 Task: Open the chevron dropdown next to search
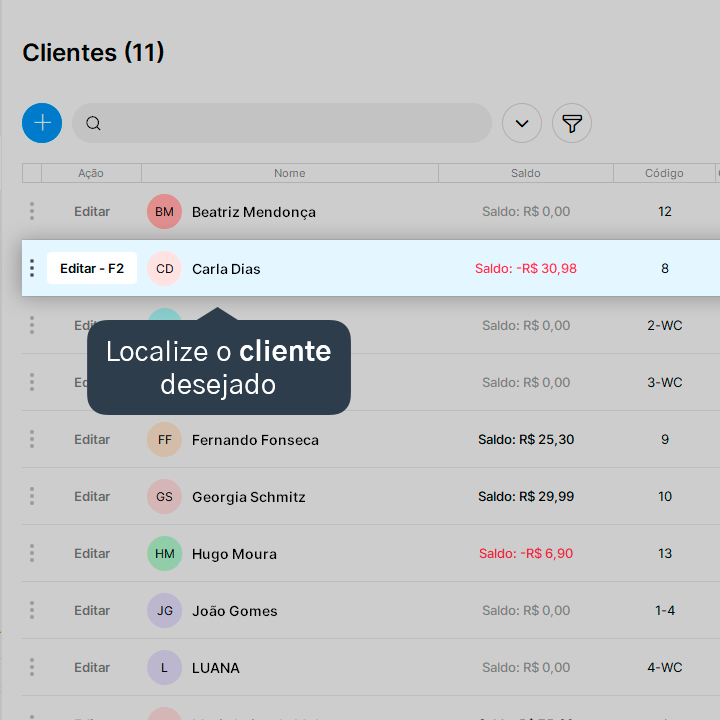(x=522, y=123)
